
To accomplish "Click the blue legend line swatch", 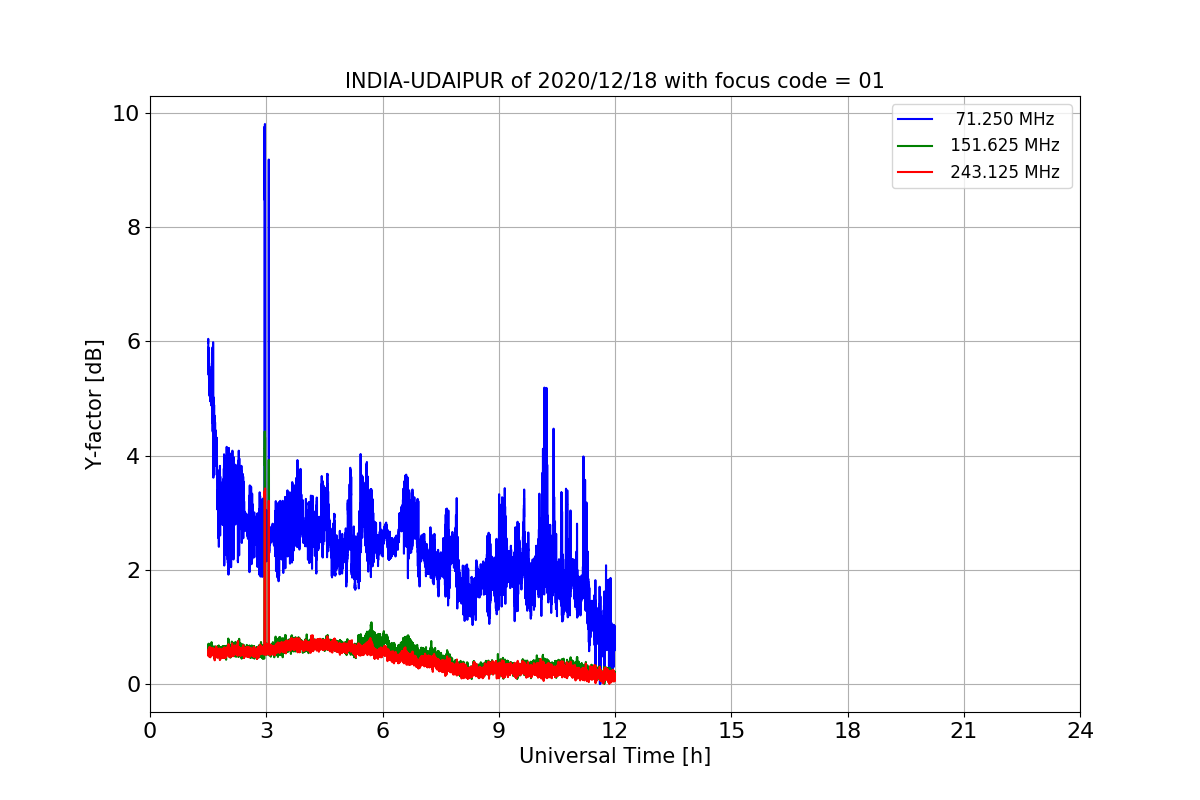I will point(916,120).
